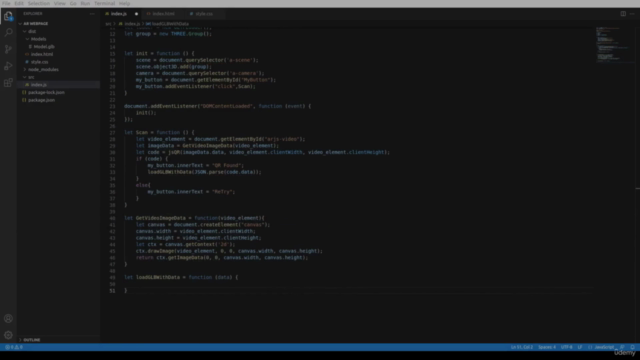
Task: Expand the OUTLINE section
Action: point(31,340)
